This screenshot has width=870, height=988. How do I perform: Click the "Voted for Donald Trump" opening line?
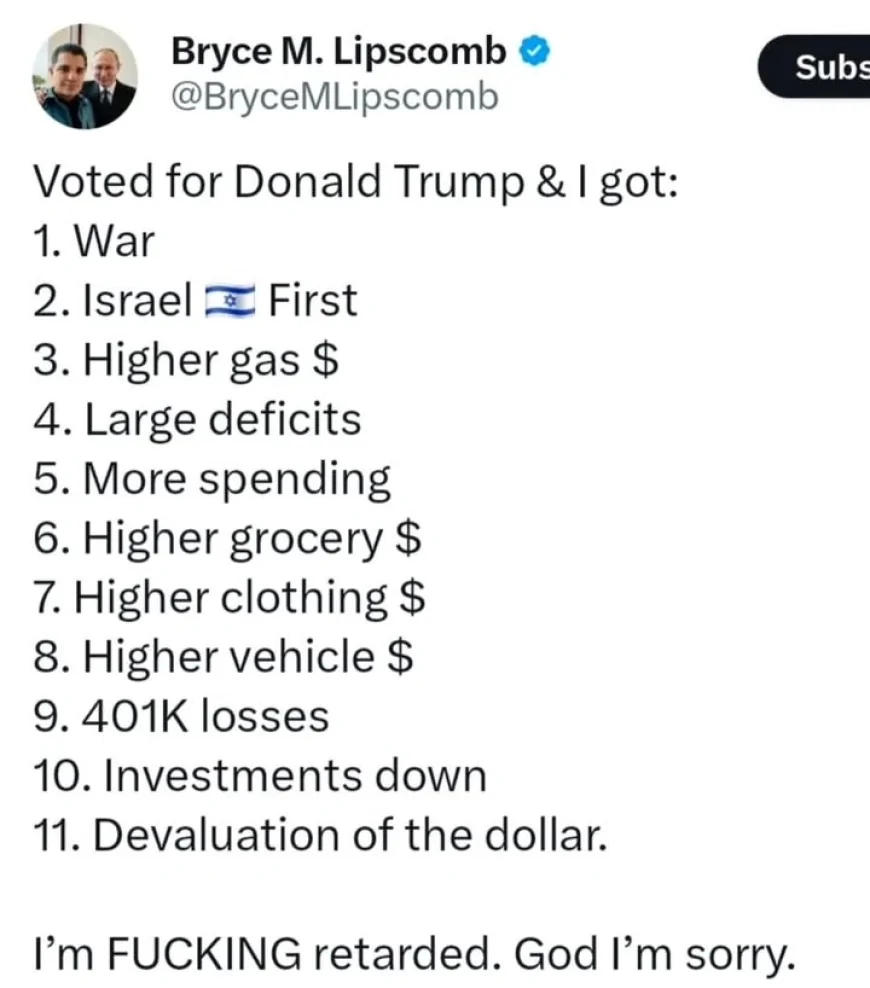(356, 181)
